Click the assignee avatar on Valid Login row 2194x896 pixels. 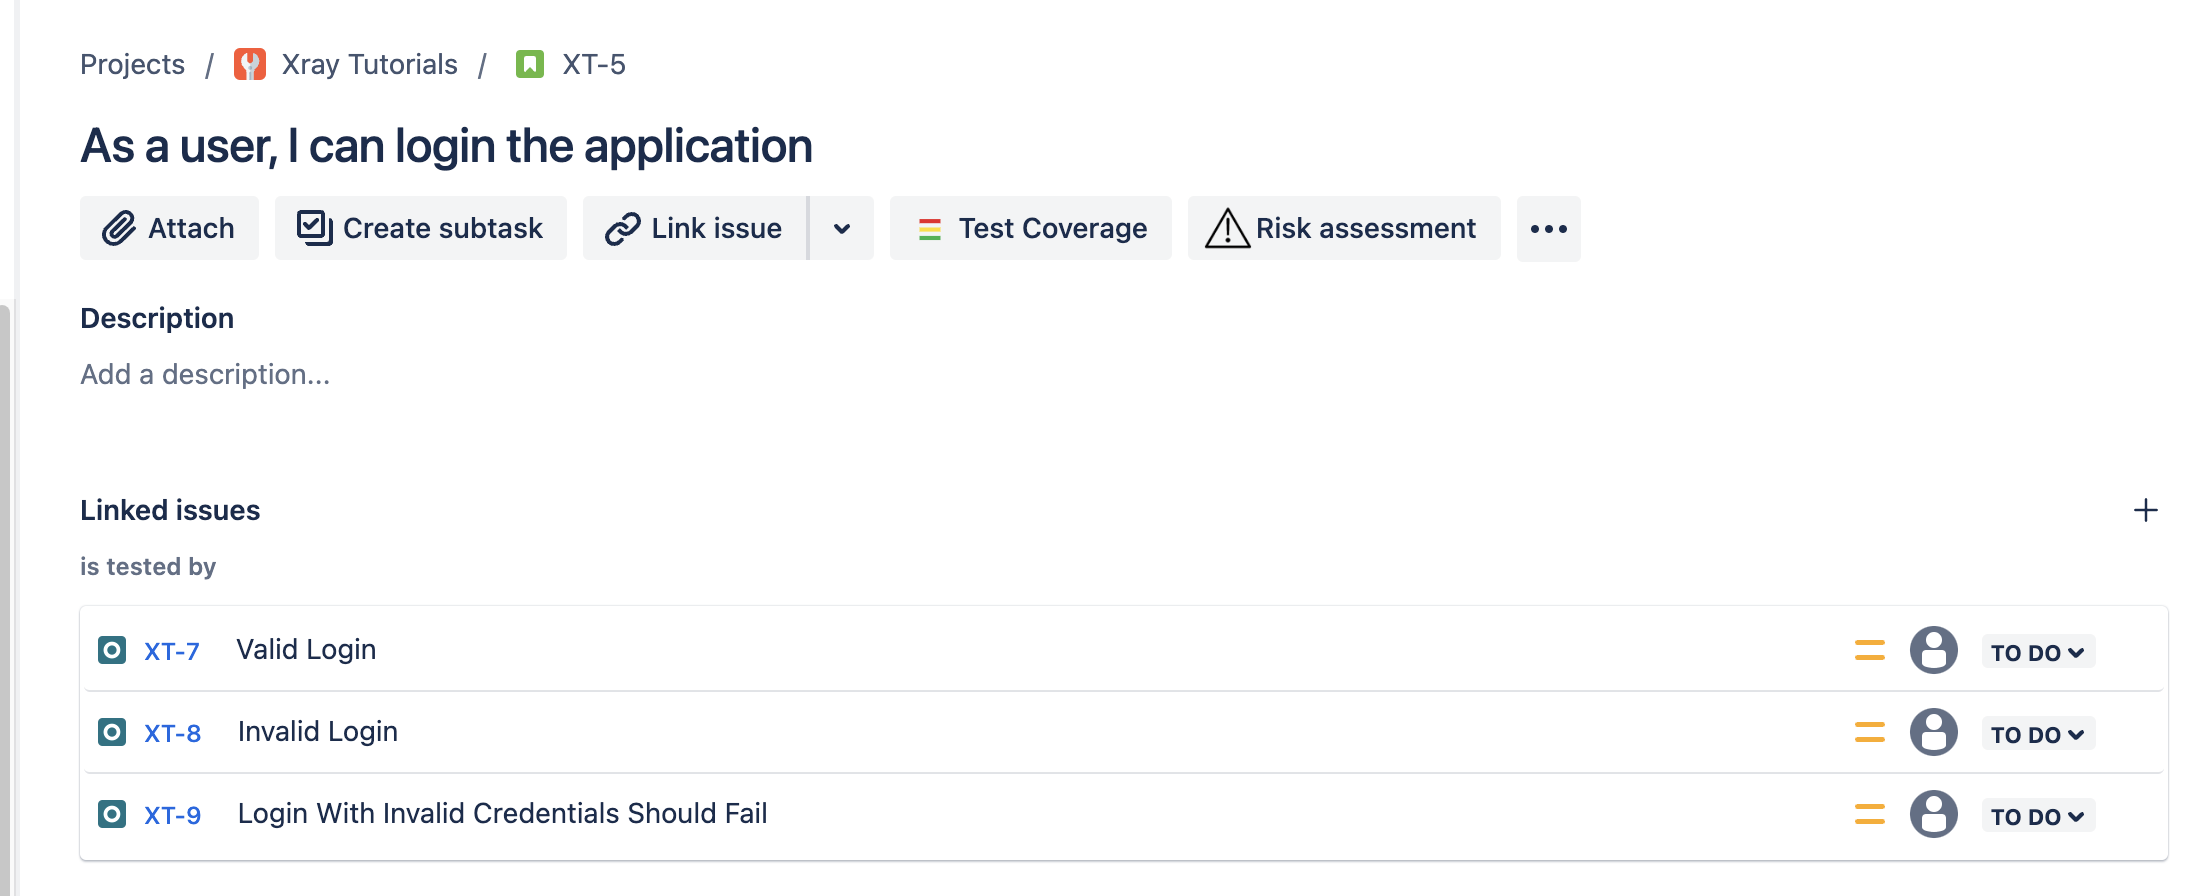pos(1934,650)
